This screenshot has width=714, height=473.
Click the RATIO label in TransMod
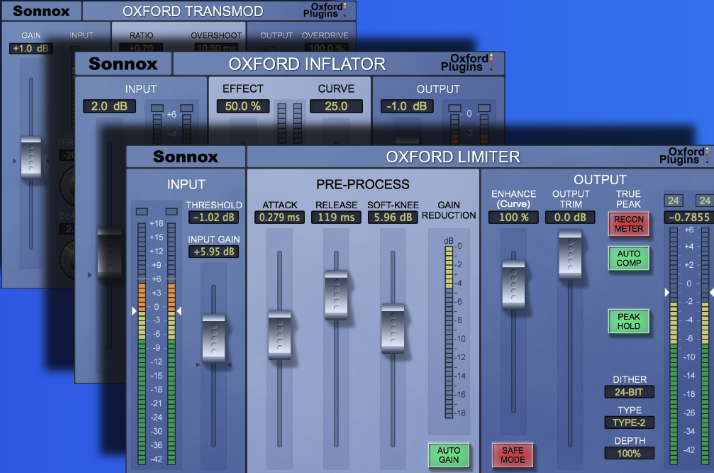[x=141, y=35]
